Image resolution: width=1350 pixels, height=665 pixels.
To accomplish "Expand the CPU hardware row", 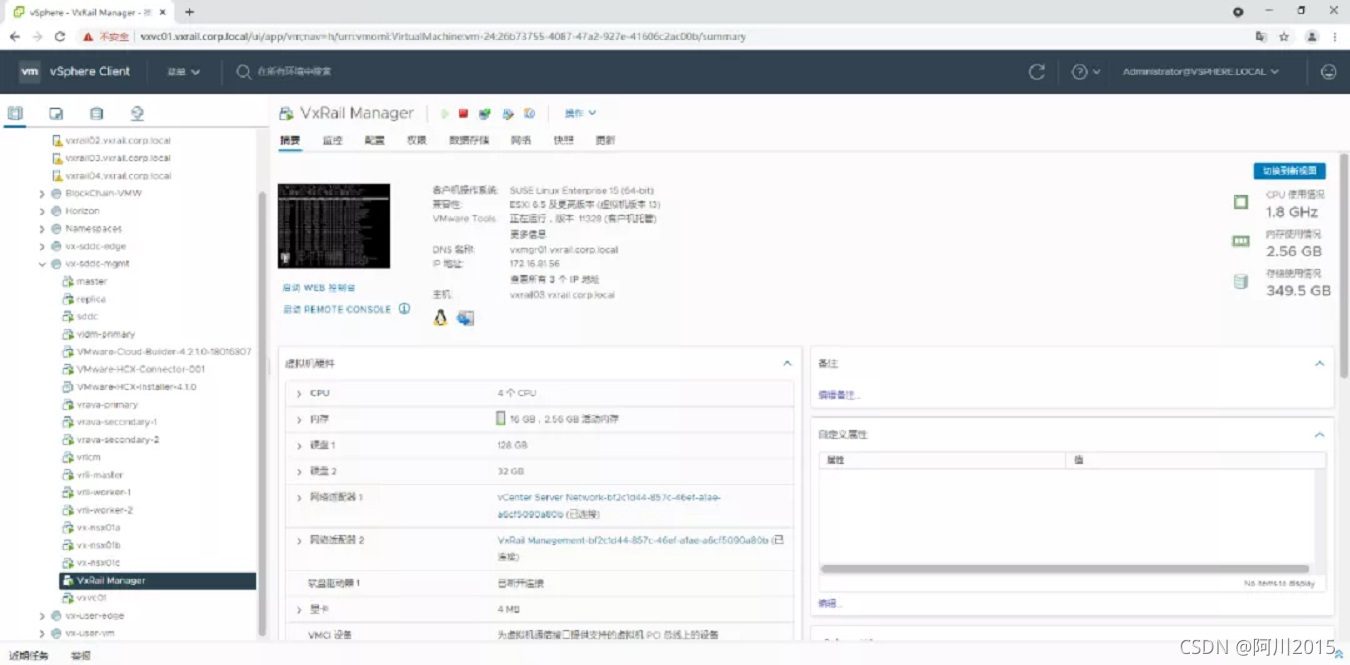I will [298, 394].
